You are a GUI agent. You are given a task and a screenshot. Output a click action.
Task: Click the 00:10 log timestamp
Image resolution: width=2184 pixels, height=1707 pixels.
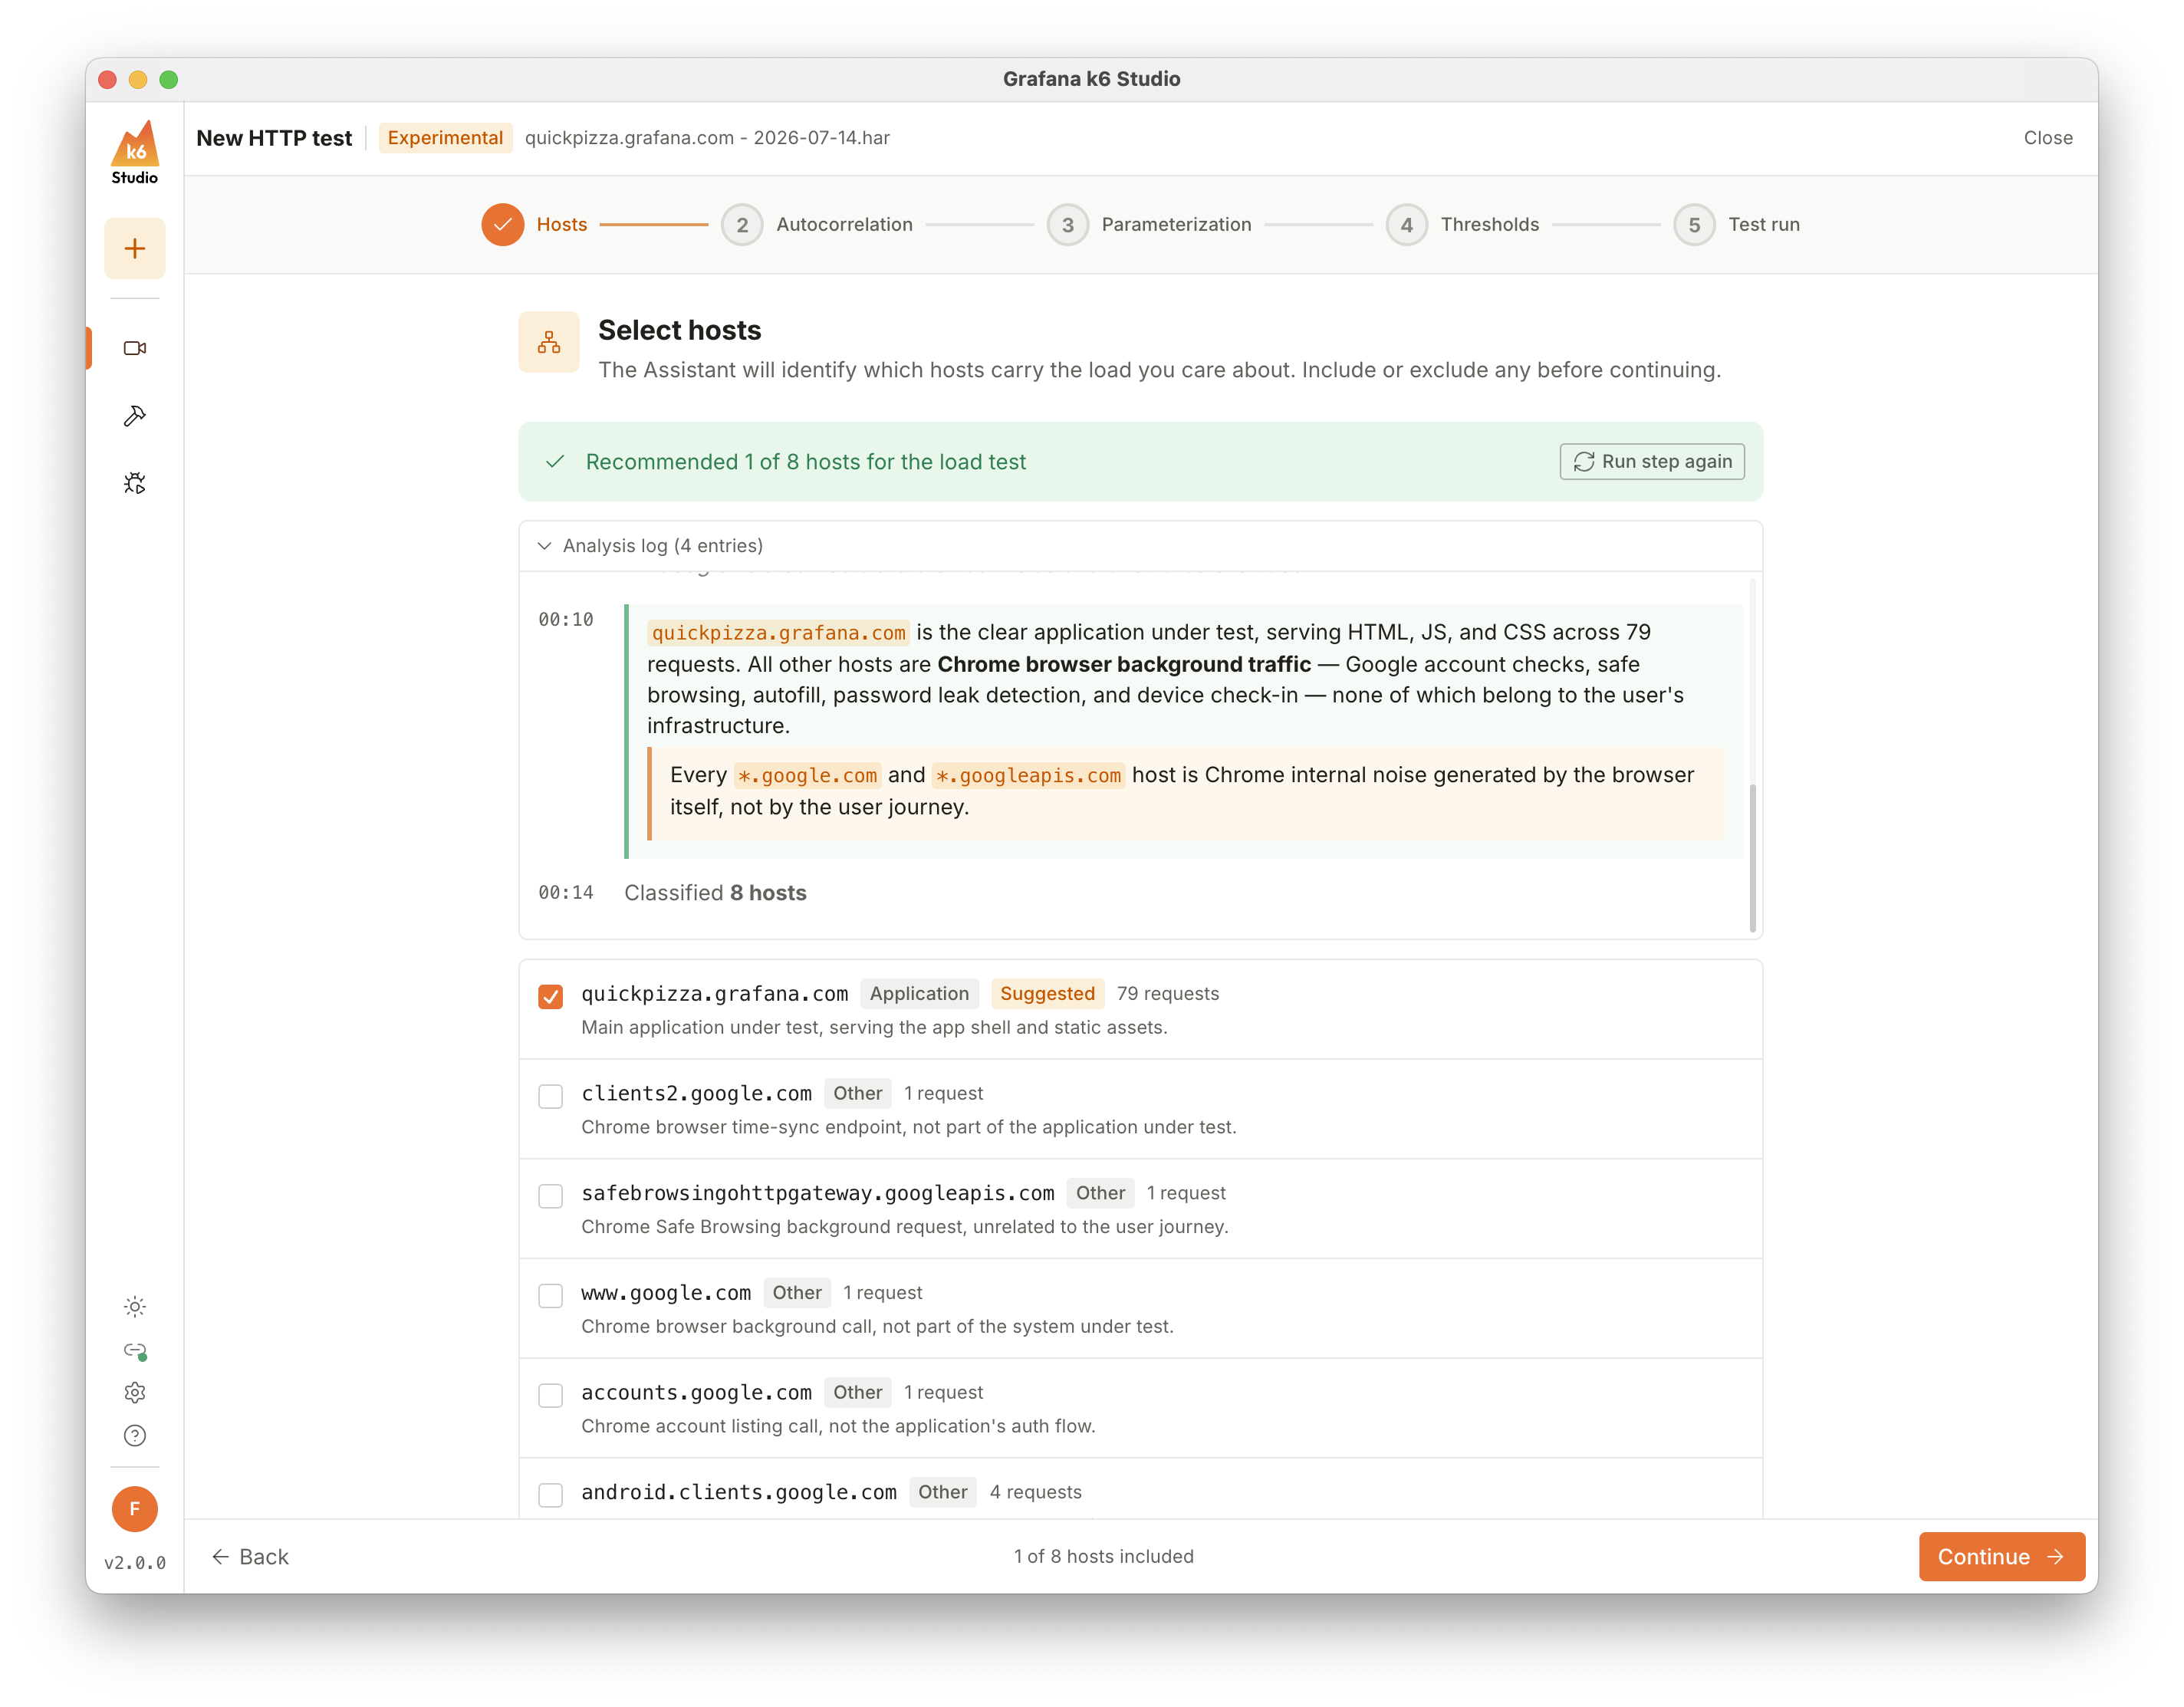(566, 620)
